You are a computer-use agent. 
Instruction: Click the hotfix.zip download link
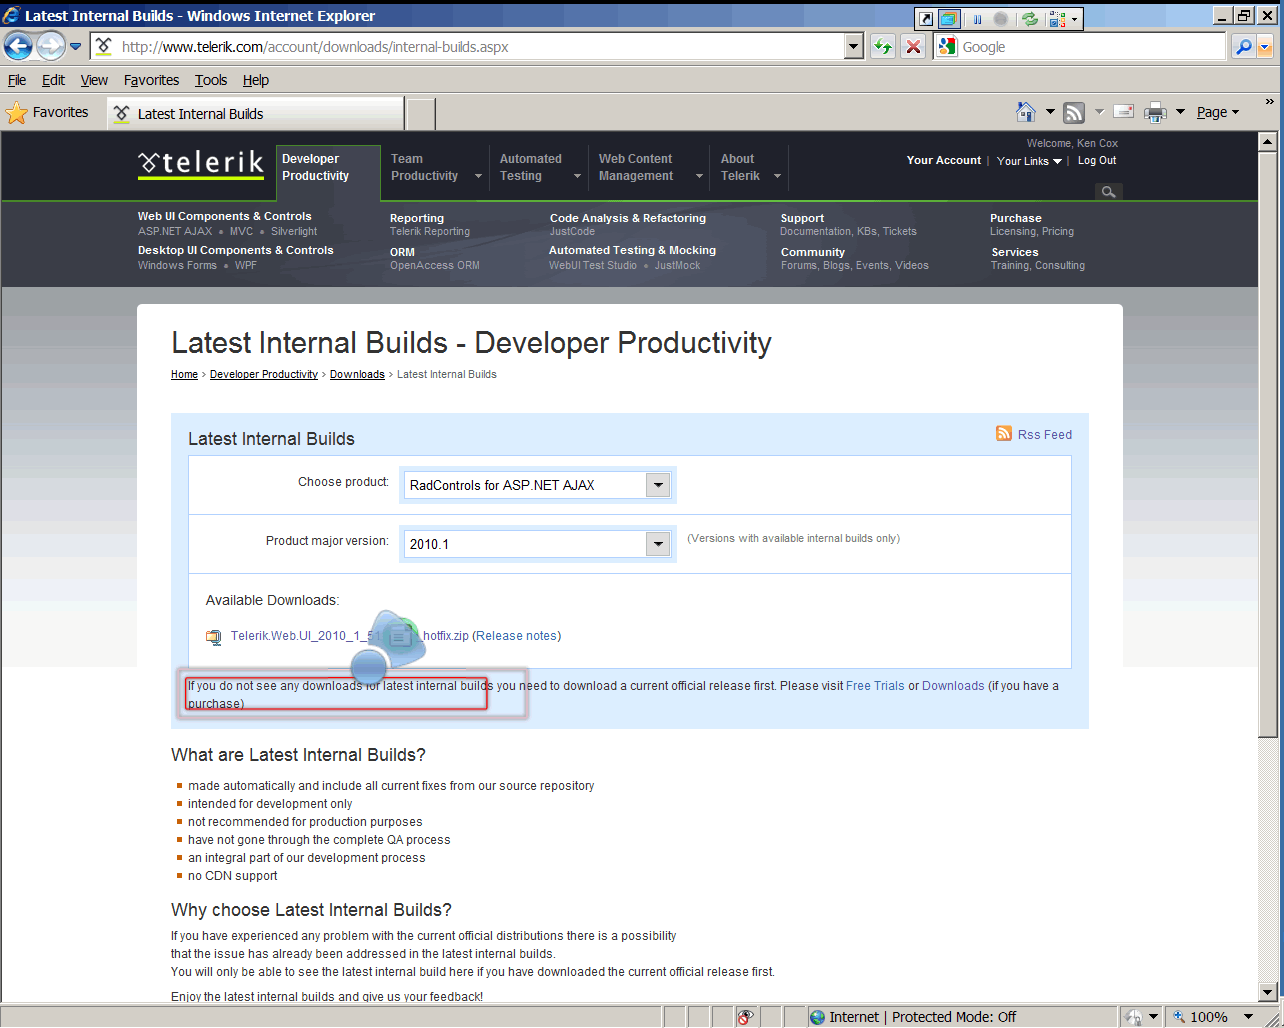coord(349,636)
